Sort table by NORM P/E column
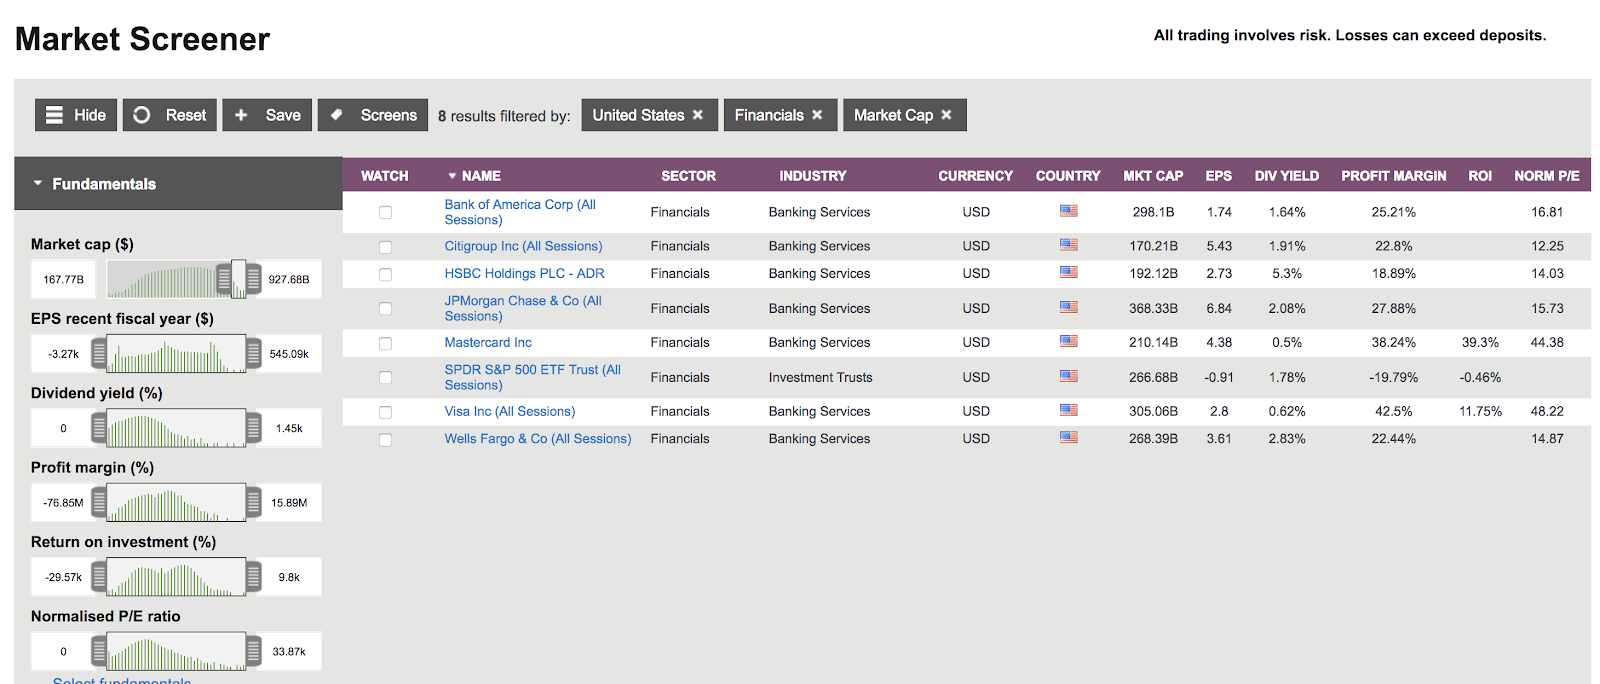Viewport: 1600px width, 684px height. (1546, 176)
